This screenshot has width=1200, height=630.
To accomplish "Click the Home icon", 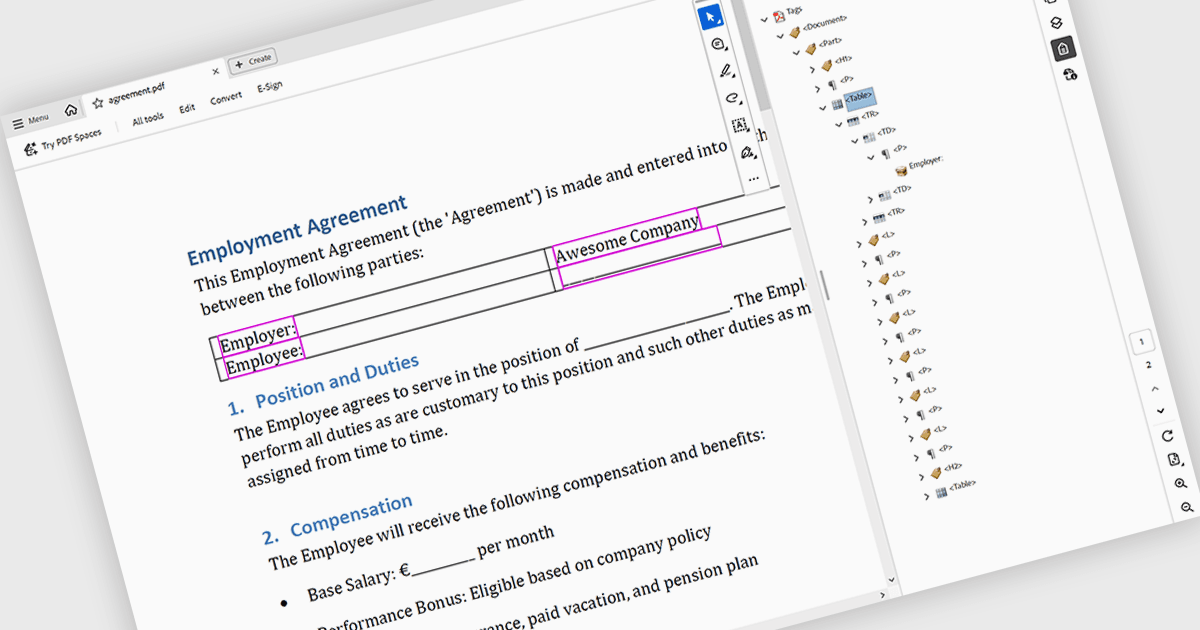I will pos(71,110).
